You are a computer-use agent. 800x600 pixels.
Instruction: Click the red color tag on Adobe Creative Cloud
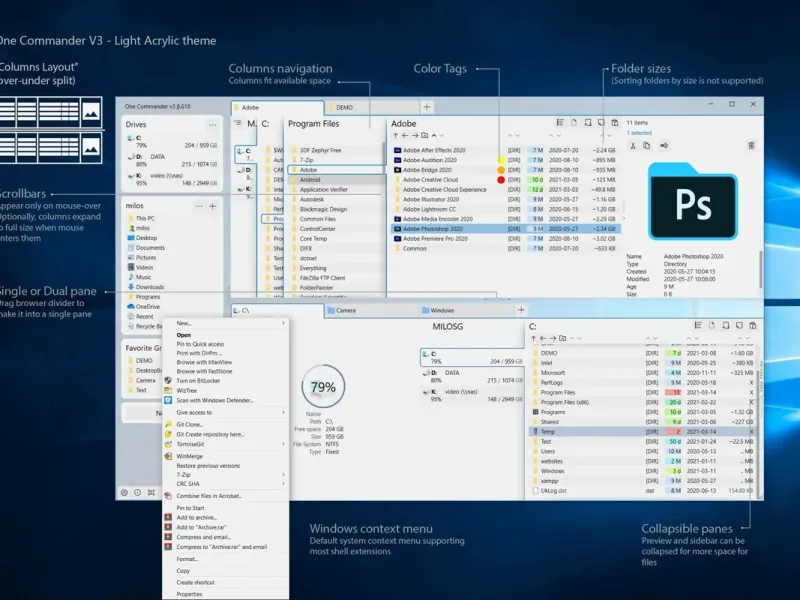coord(501,180)
